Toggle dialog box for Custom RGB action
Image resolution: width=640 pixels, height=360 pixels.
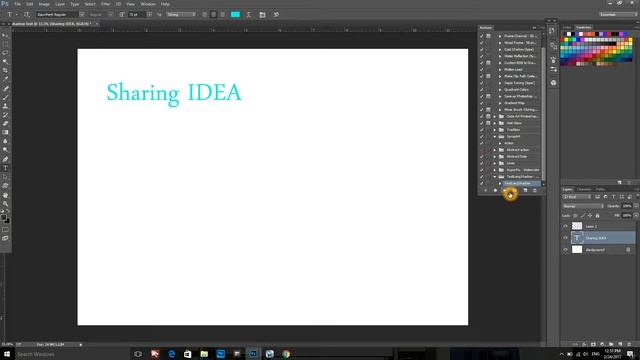(x=488, y=63)
